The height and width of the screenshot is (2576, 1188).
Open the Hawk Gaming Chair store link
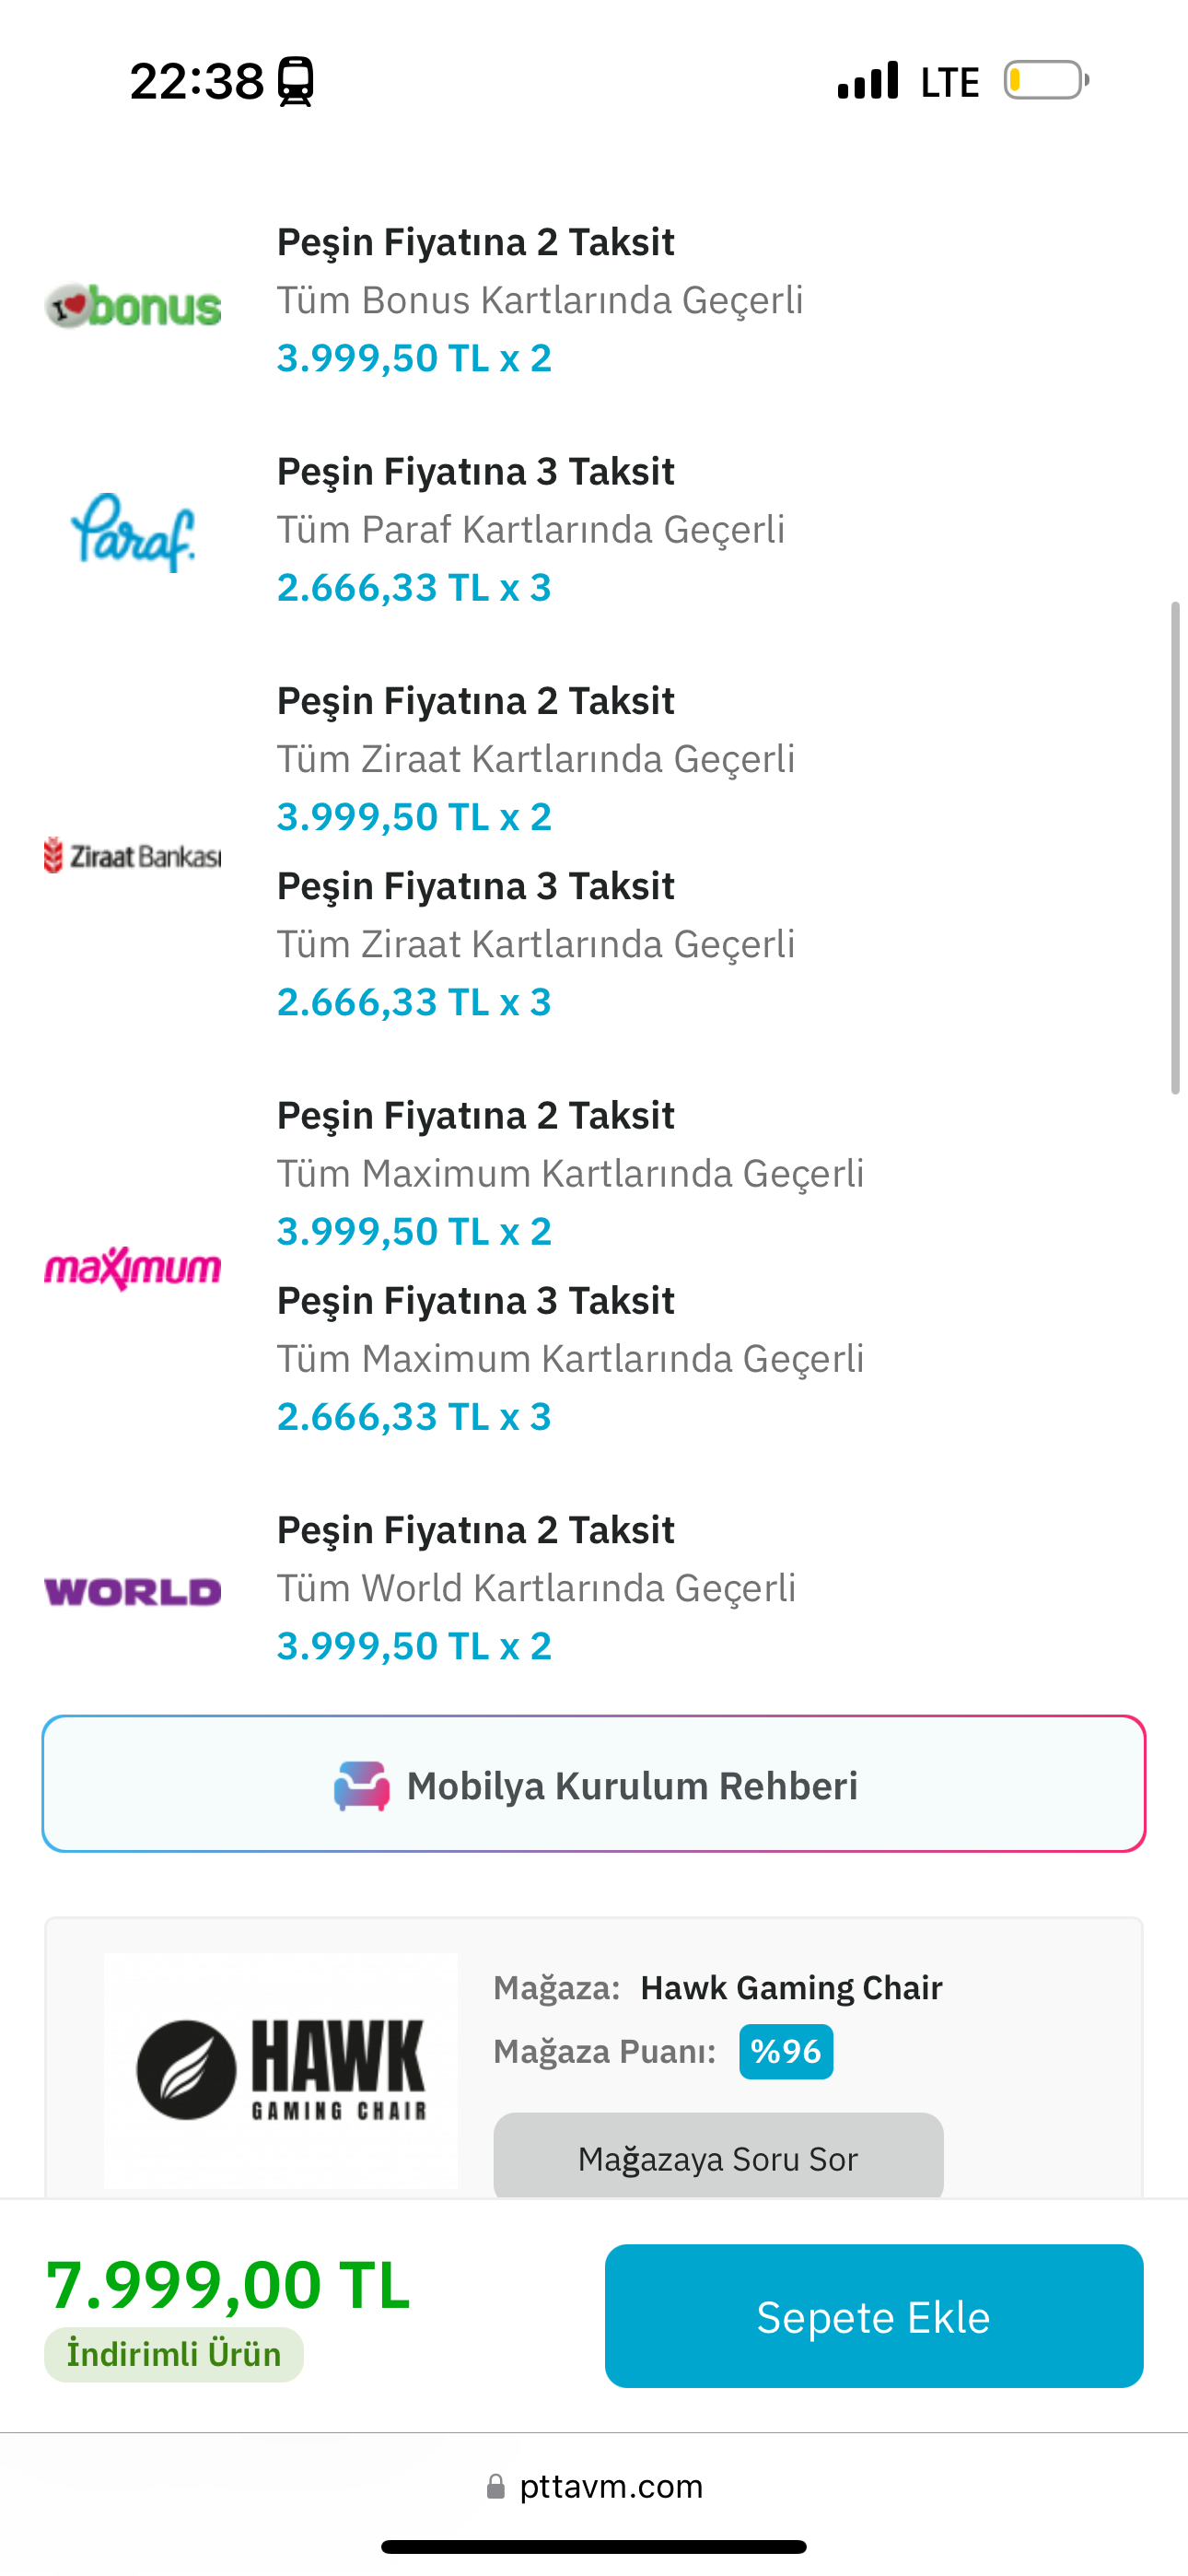click(791, 1988)
